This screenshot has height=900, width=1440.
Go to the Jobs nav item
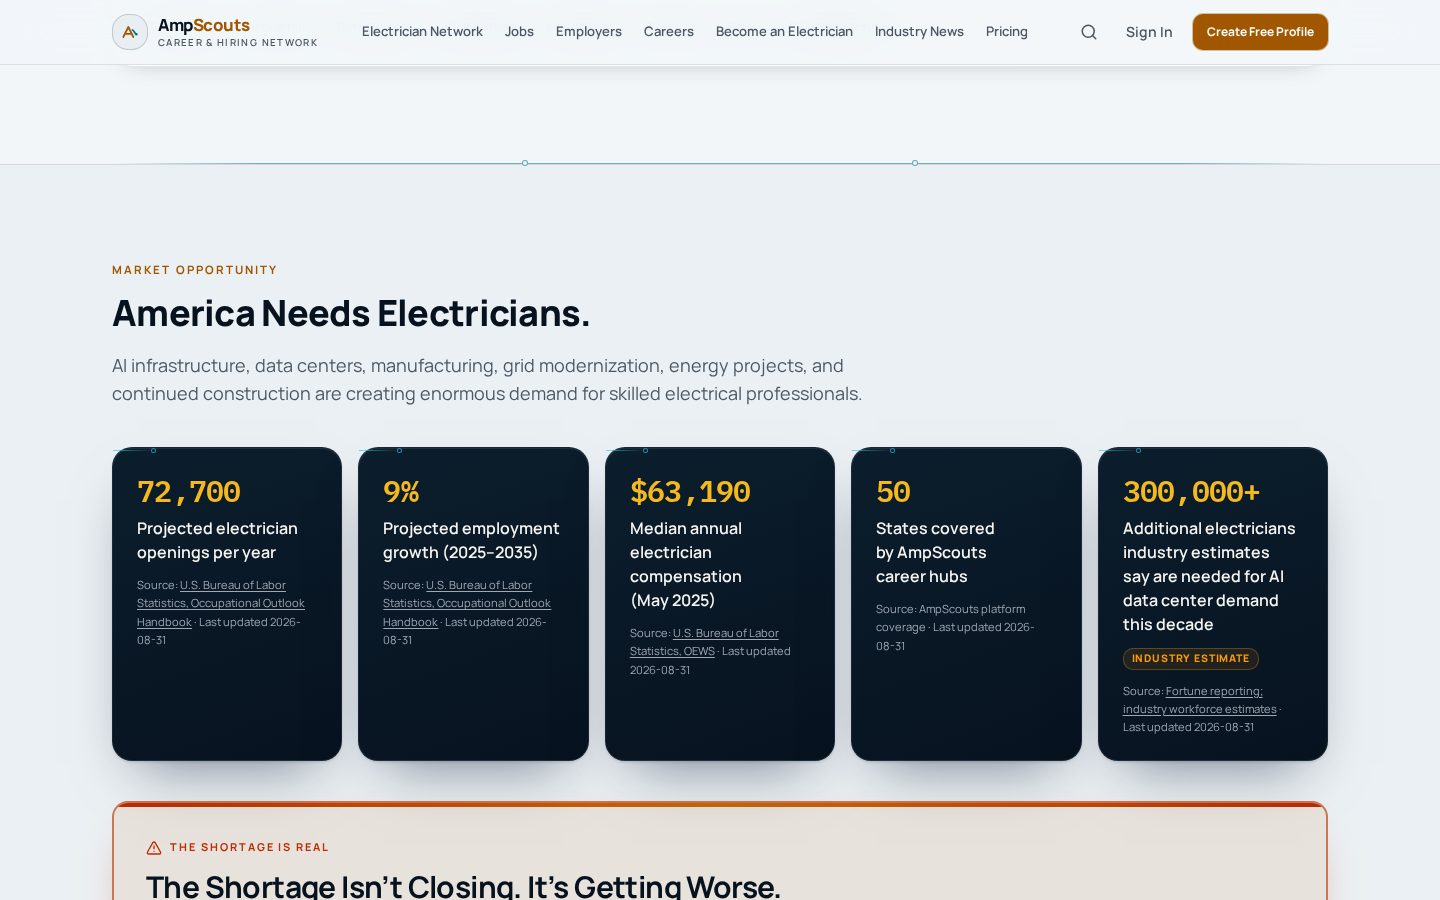[519, 32]
